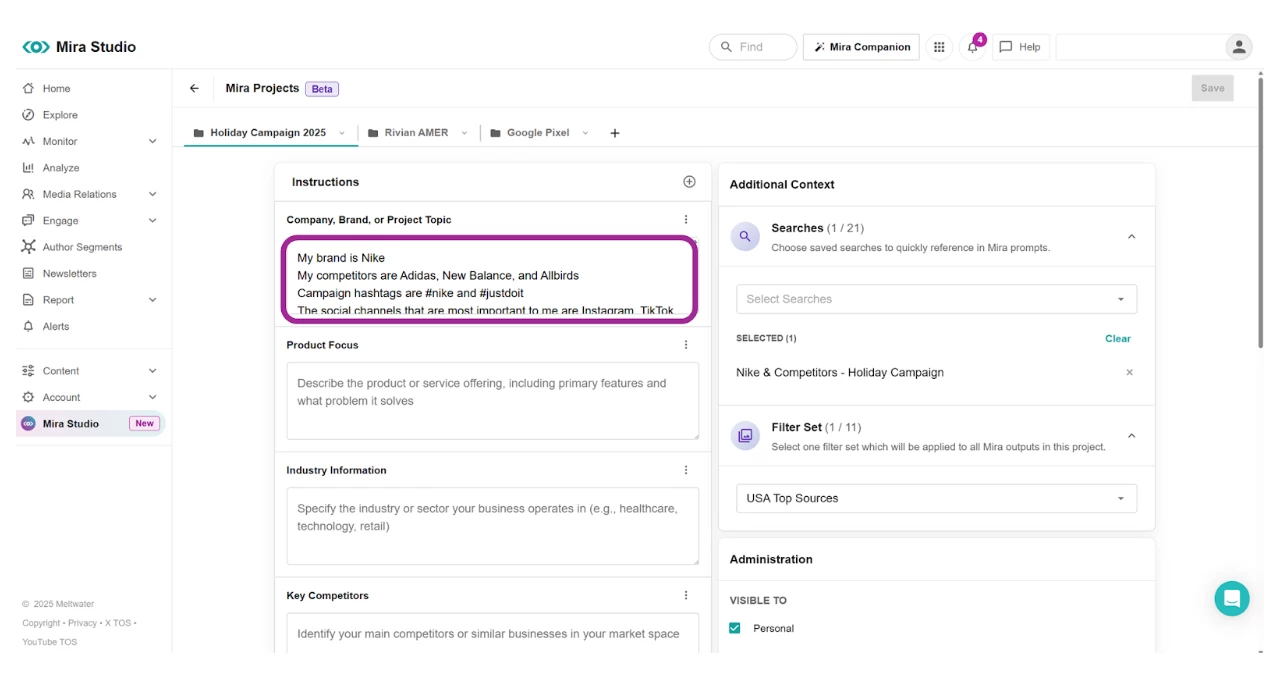Viewport: 1280px width, 690px height.
Task: Open the Analyze chart icon
Action: point(28,168)
